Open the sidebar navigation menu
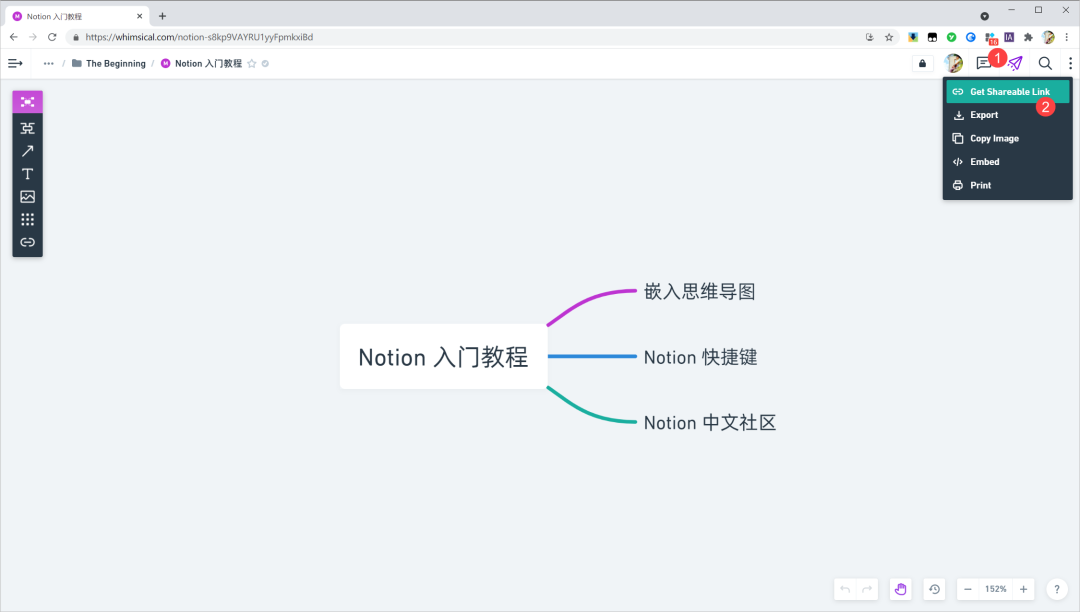This screenshot has width=1080, height=612. click(15, 63)
